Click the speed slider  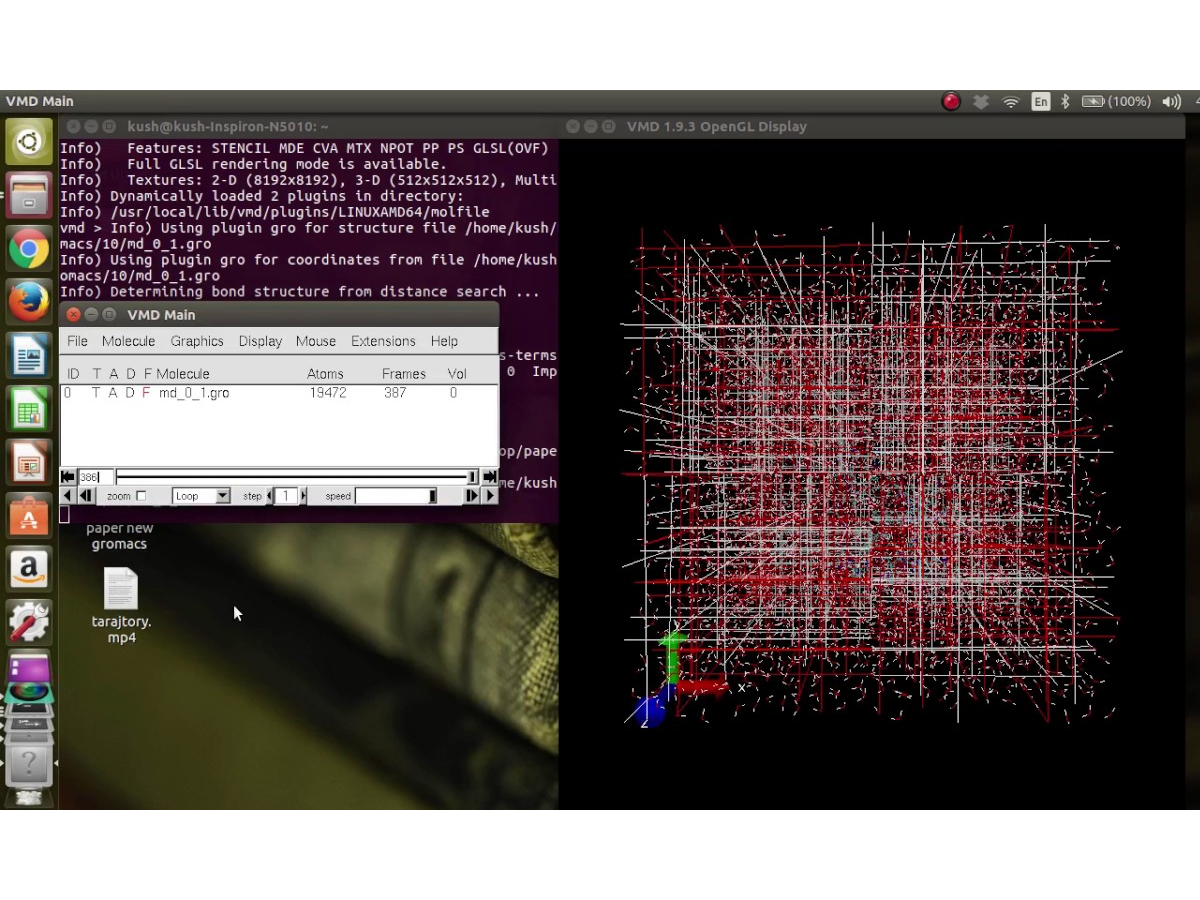pos(396,496)
